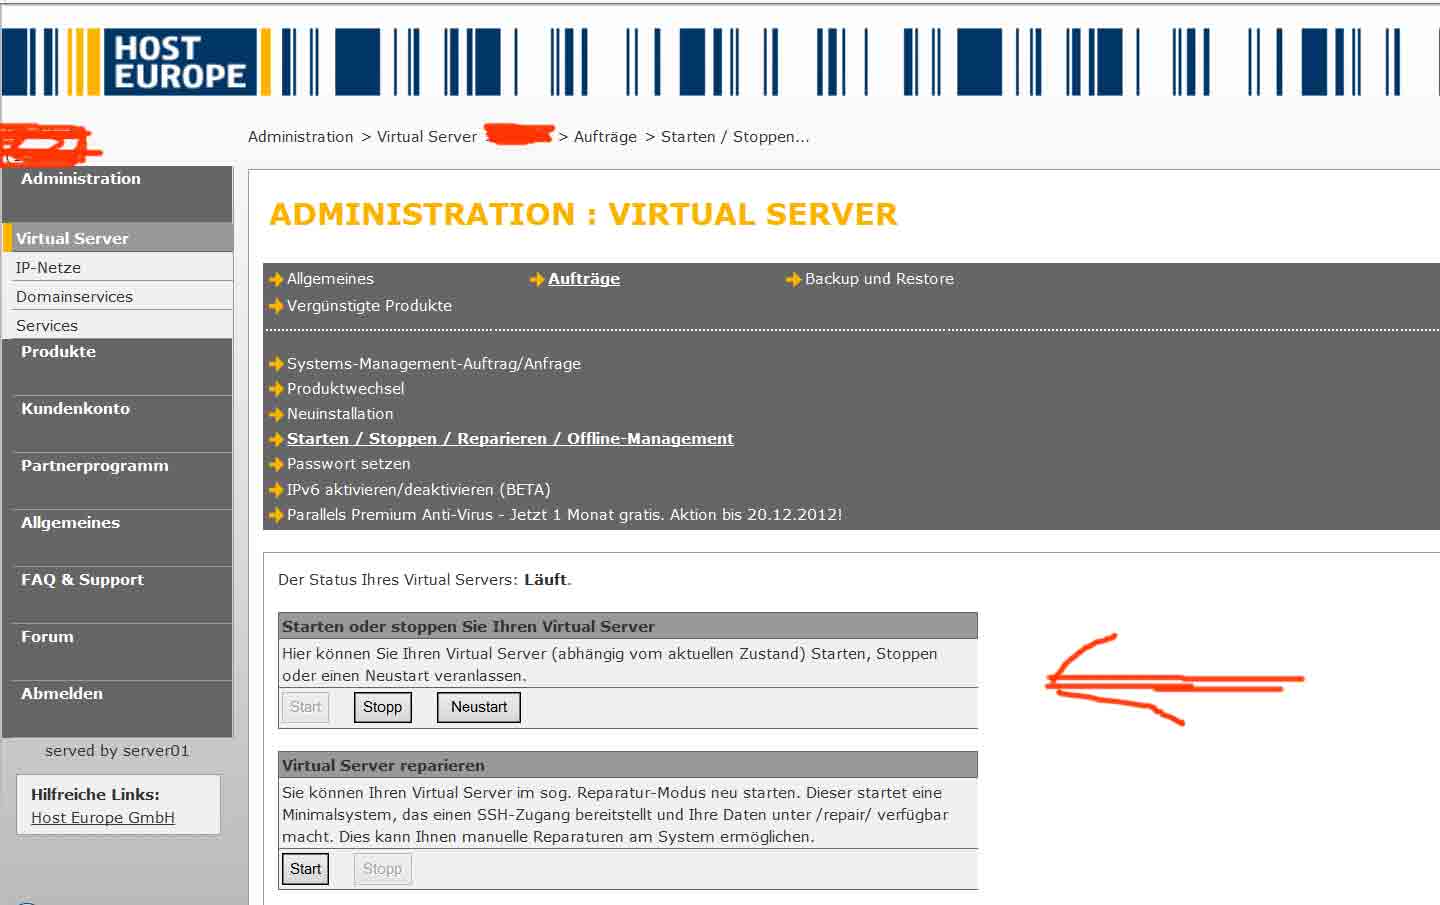The width and height of the screenshot is (1440, 905).
Task: Open Neuinstallation link
Action: [x=340, y=414]
